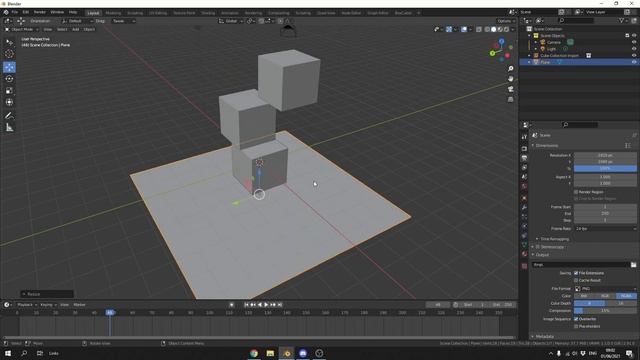Play the animation forward
Viewport: 640px width, 360px height.
267,304
